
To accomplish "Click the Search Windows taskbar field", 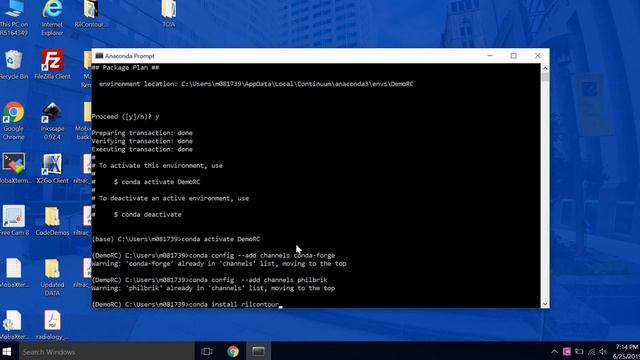I will (106, 352).
